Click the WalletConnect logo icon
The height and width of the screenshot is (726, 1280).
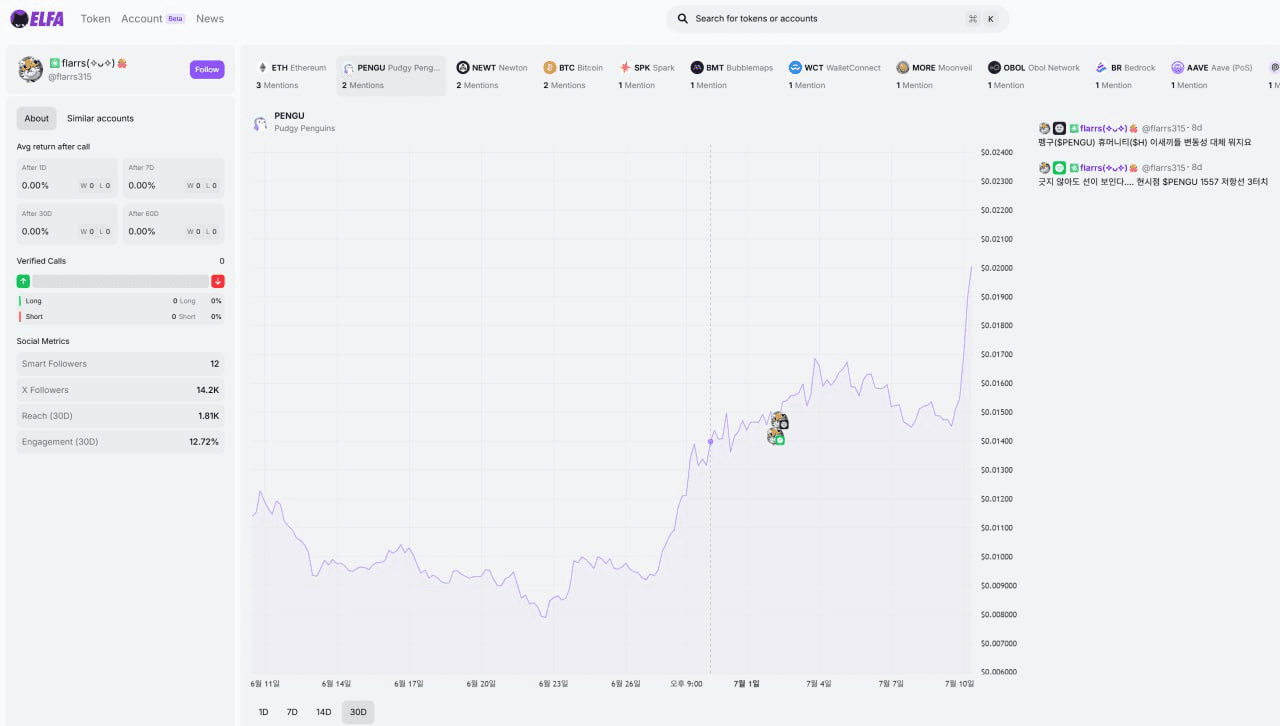click(795, 68)
